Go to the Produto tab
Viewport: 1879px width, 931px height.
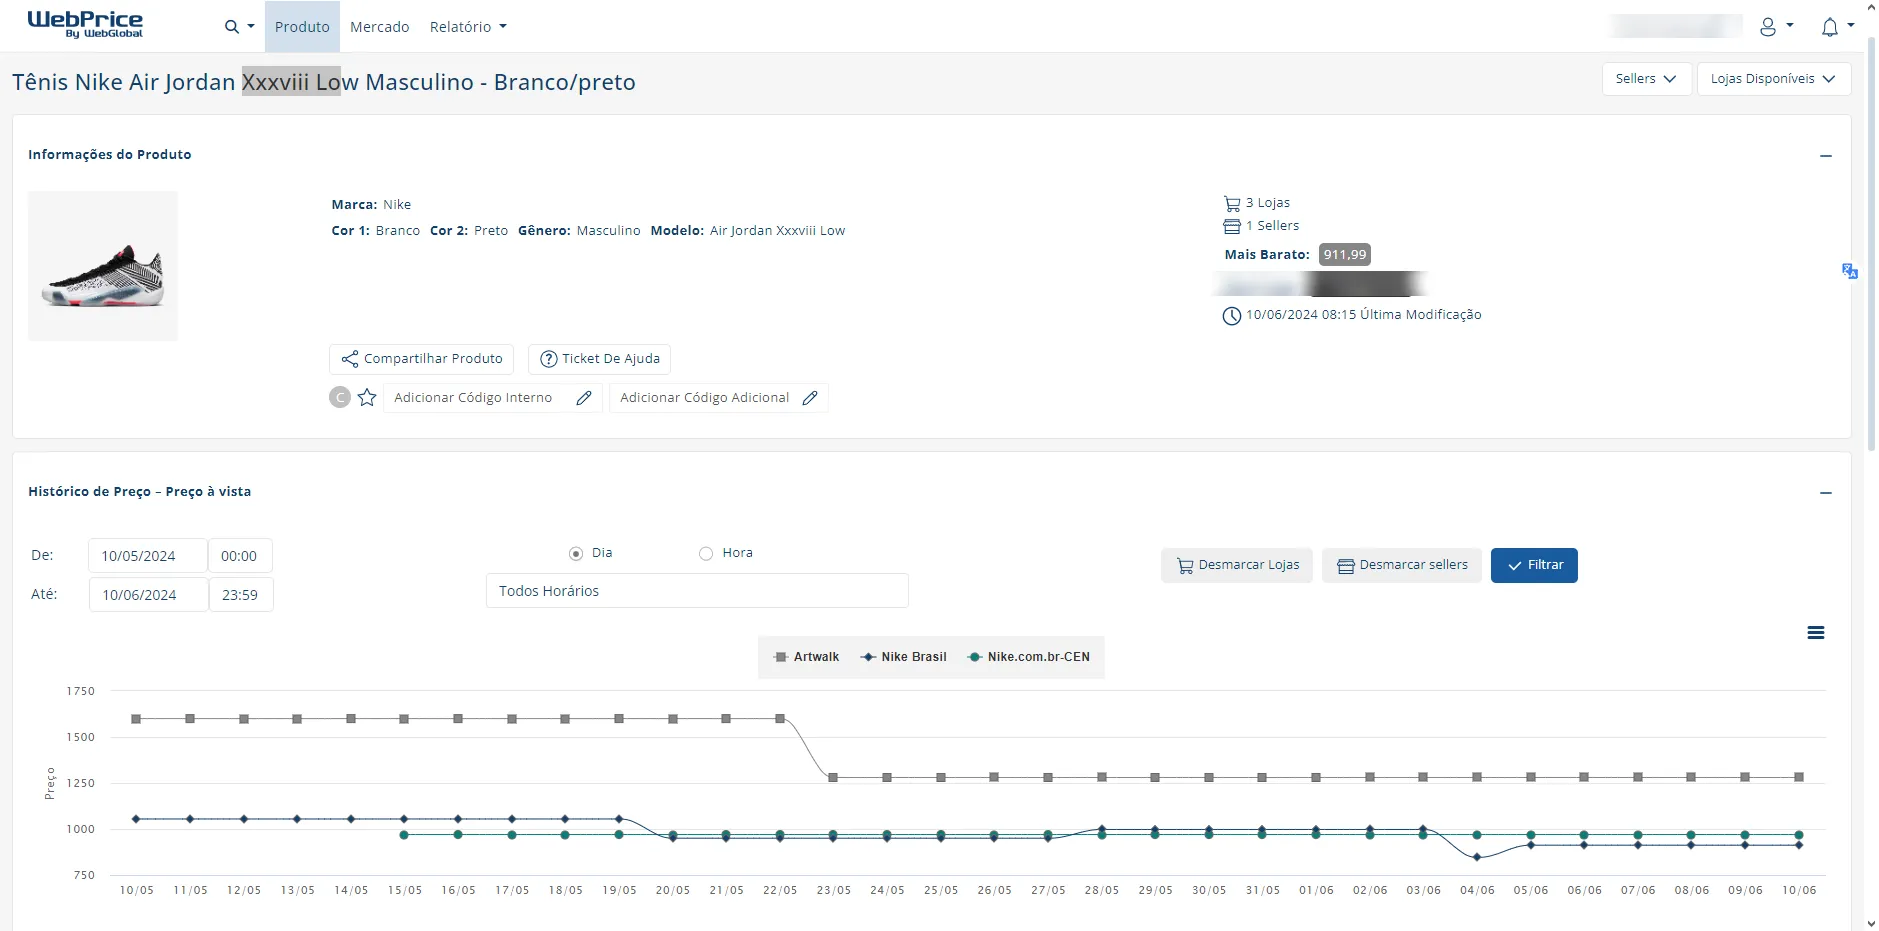[x=302, y=27]
